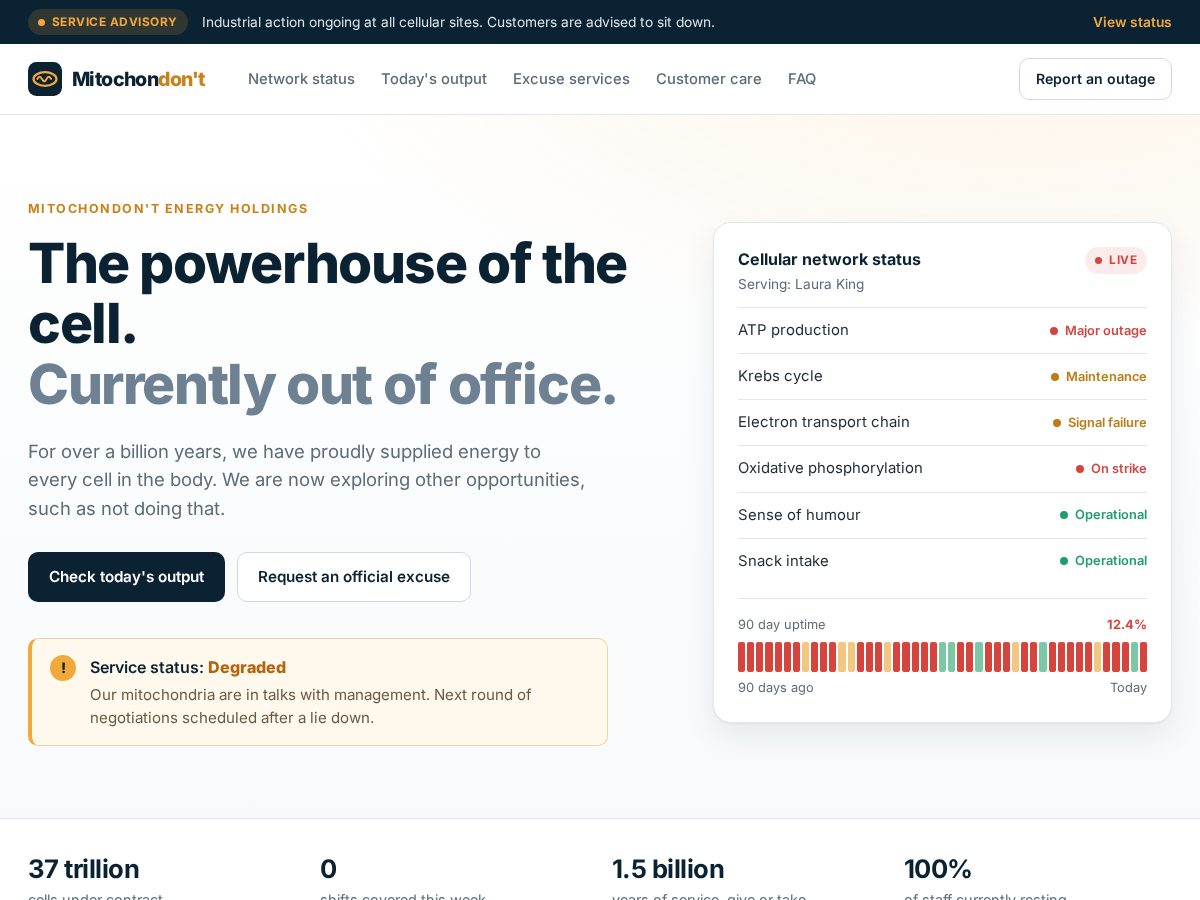Select the ATP production row label

pyautogui.click(x=793, y=330)
